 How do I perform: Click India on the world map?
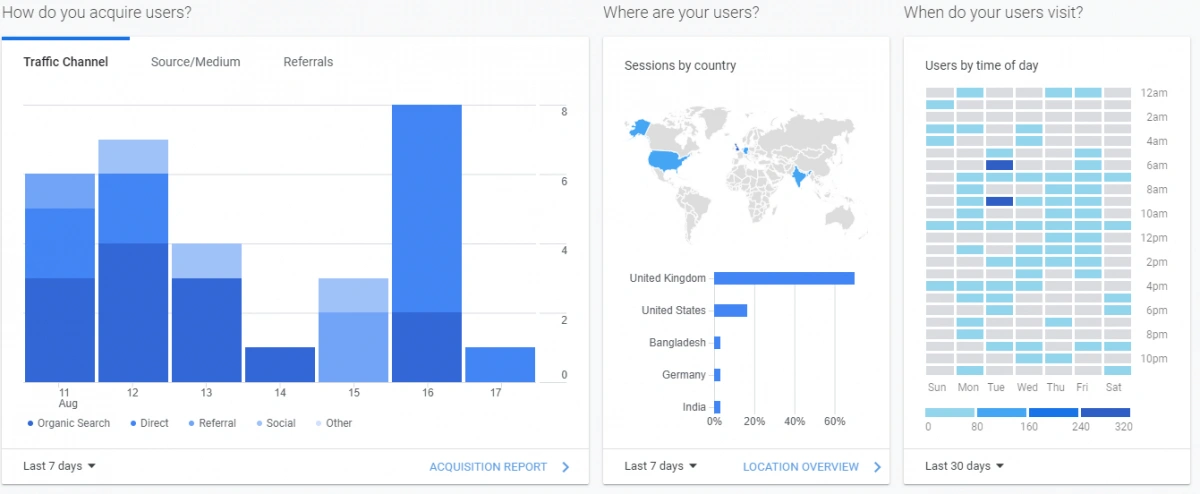799,177
